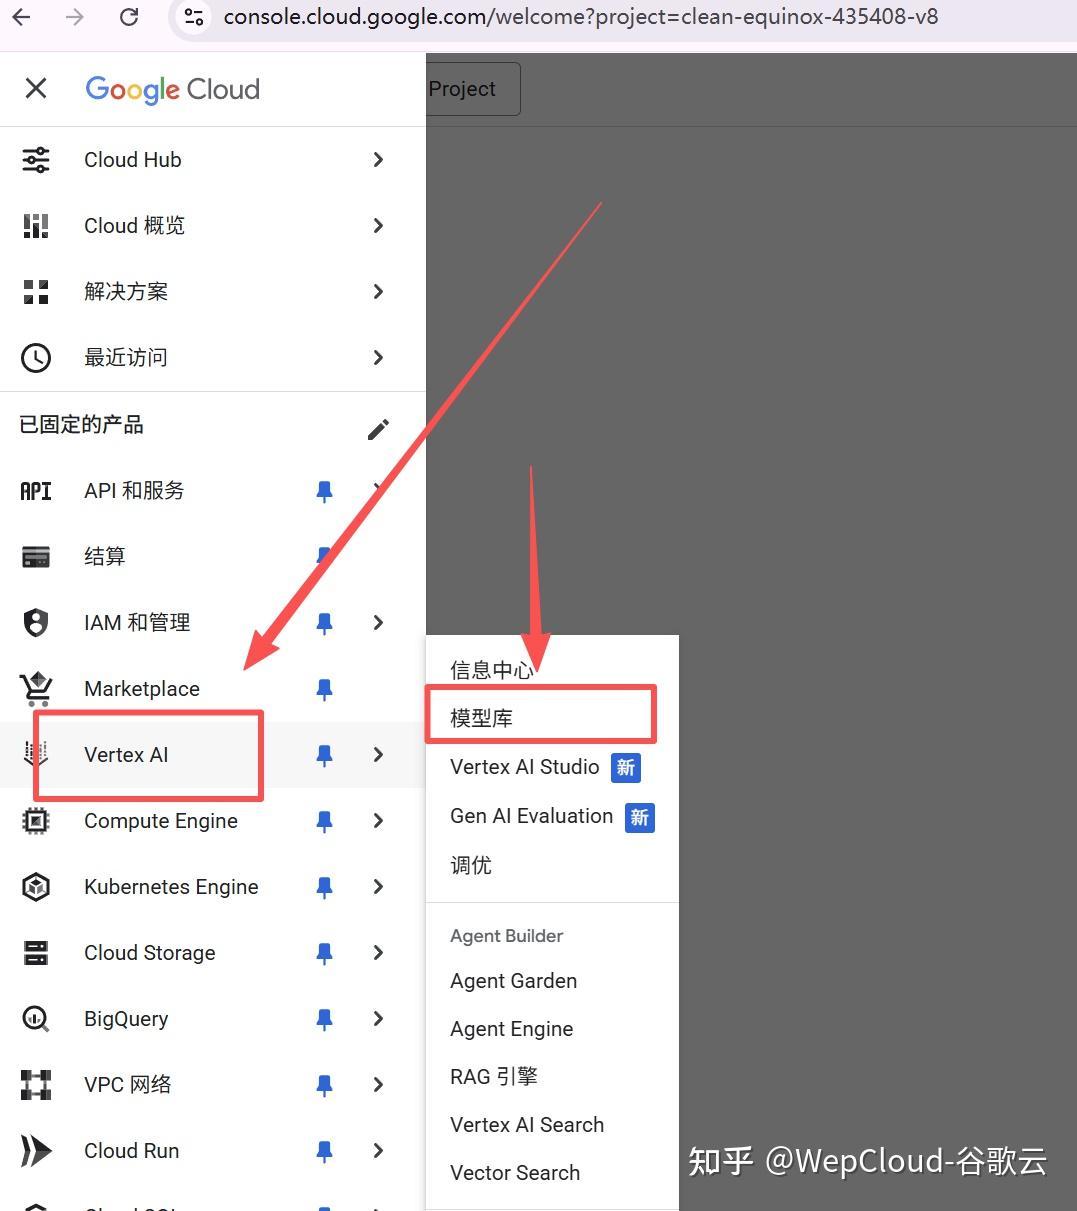Expand Compute Engine submenu chevron
The height and width of the screenshot is (1211, 1077).
378,821
